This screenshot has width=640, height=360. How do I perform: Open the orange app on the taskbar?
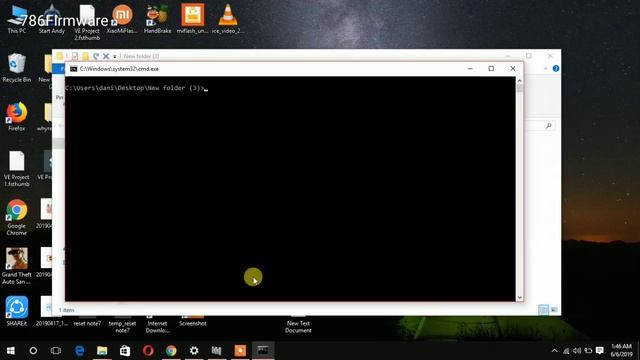240,351
